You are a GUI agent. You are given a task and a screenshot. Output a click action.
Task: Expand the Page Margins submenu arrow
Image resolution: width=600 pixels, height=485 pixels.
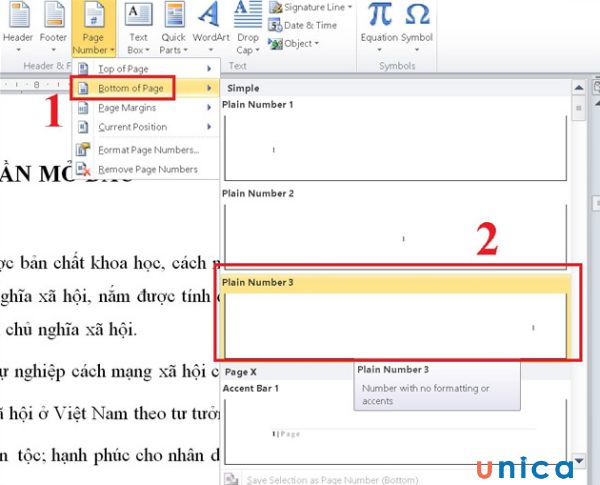(x=209, y=108)
